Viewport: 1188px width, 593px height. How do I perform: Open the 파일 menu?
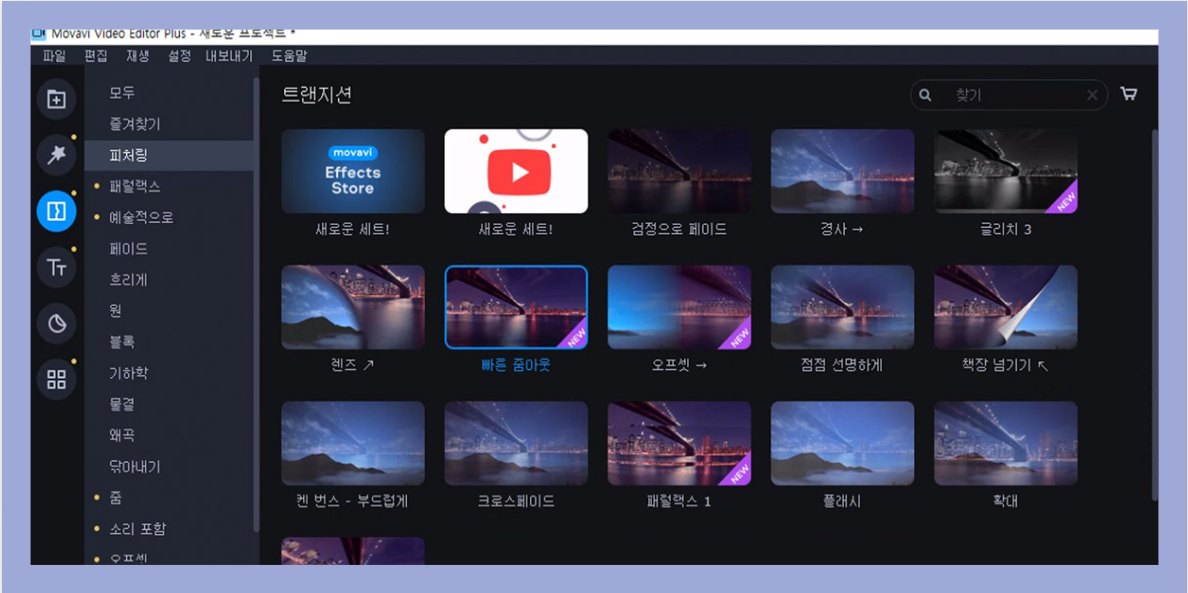[x=54, y=56]
